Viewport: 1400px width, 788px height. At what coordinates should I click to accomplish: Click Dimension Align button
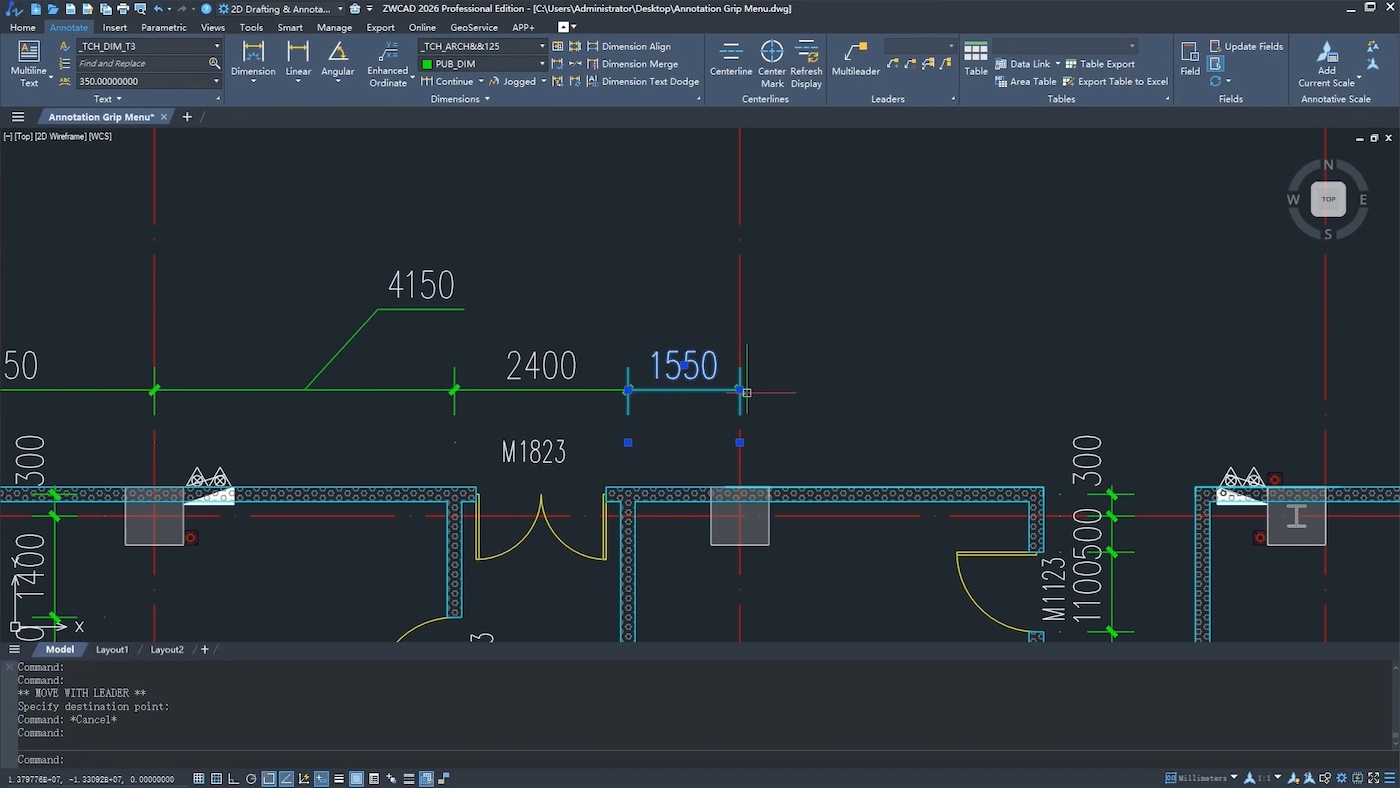(629, 46)
